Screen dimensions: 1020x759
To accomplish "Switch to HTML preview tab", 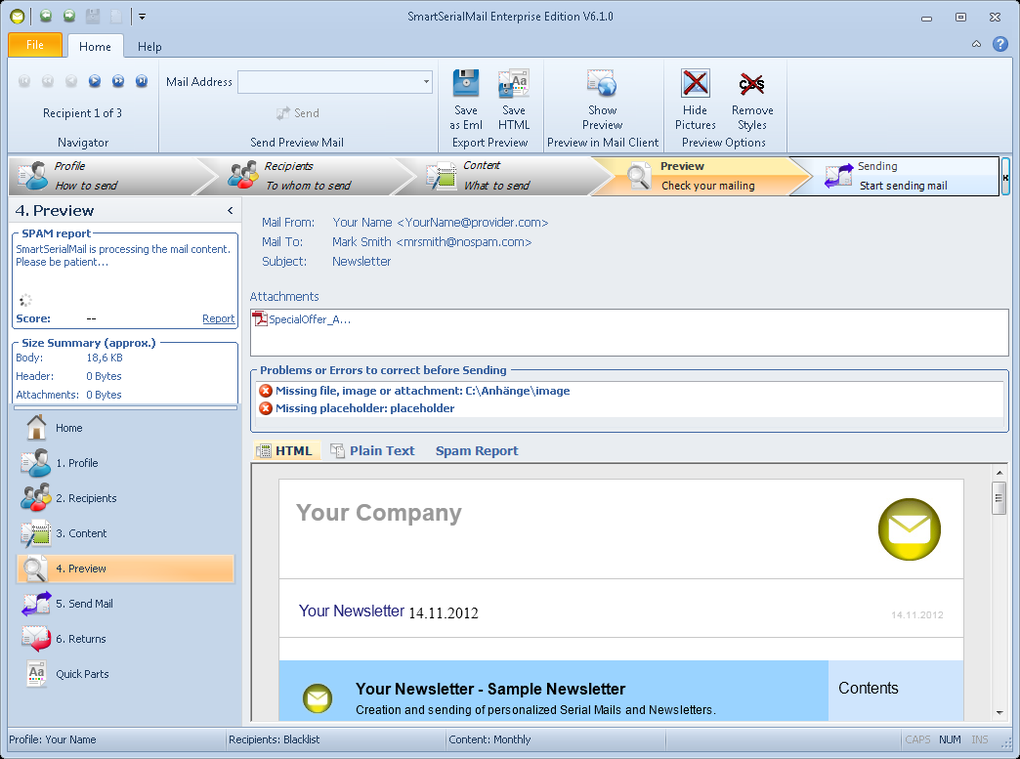I will (x=286, y=451).
